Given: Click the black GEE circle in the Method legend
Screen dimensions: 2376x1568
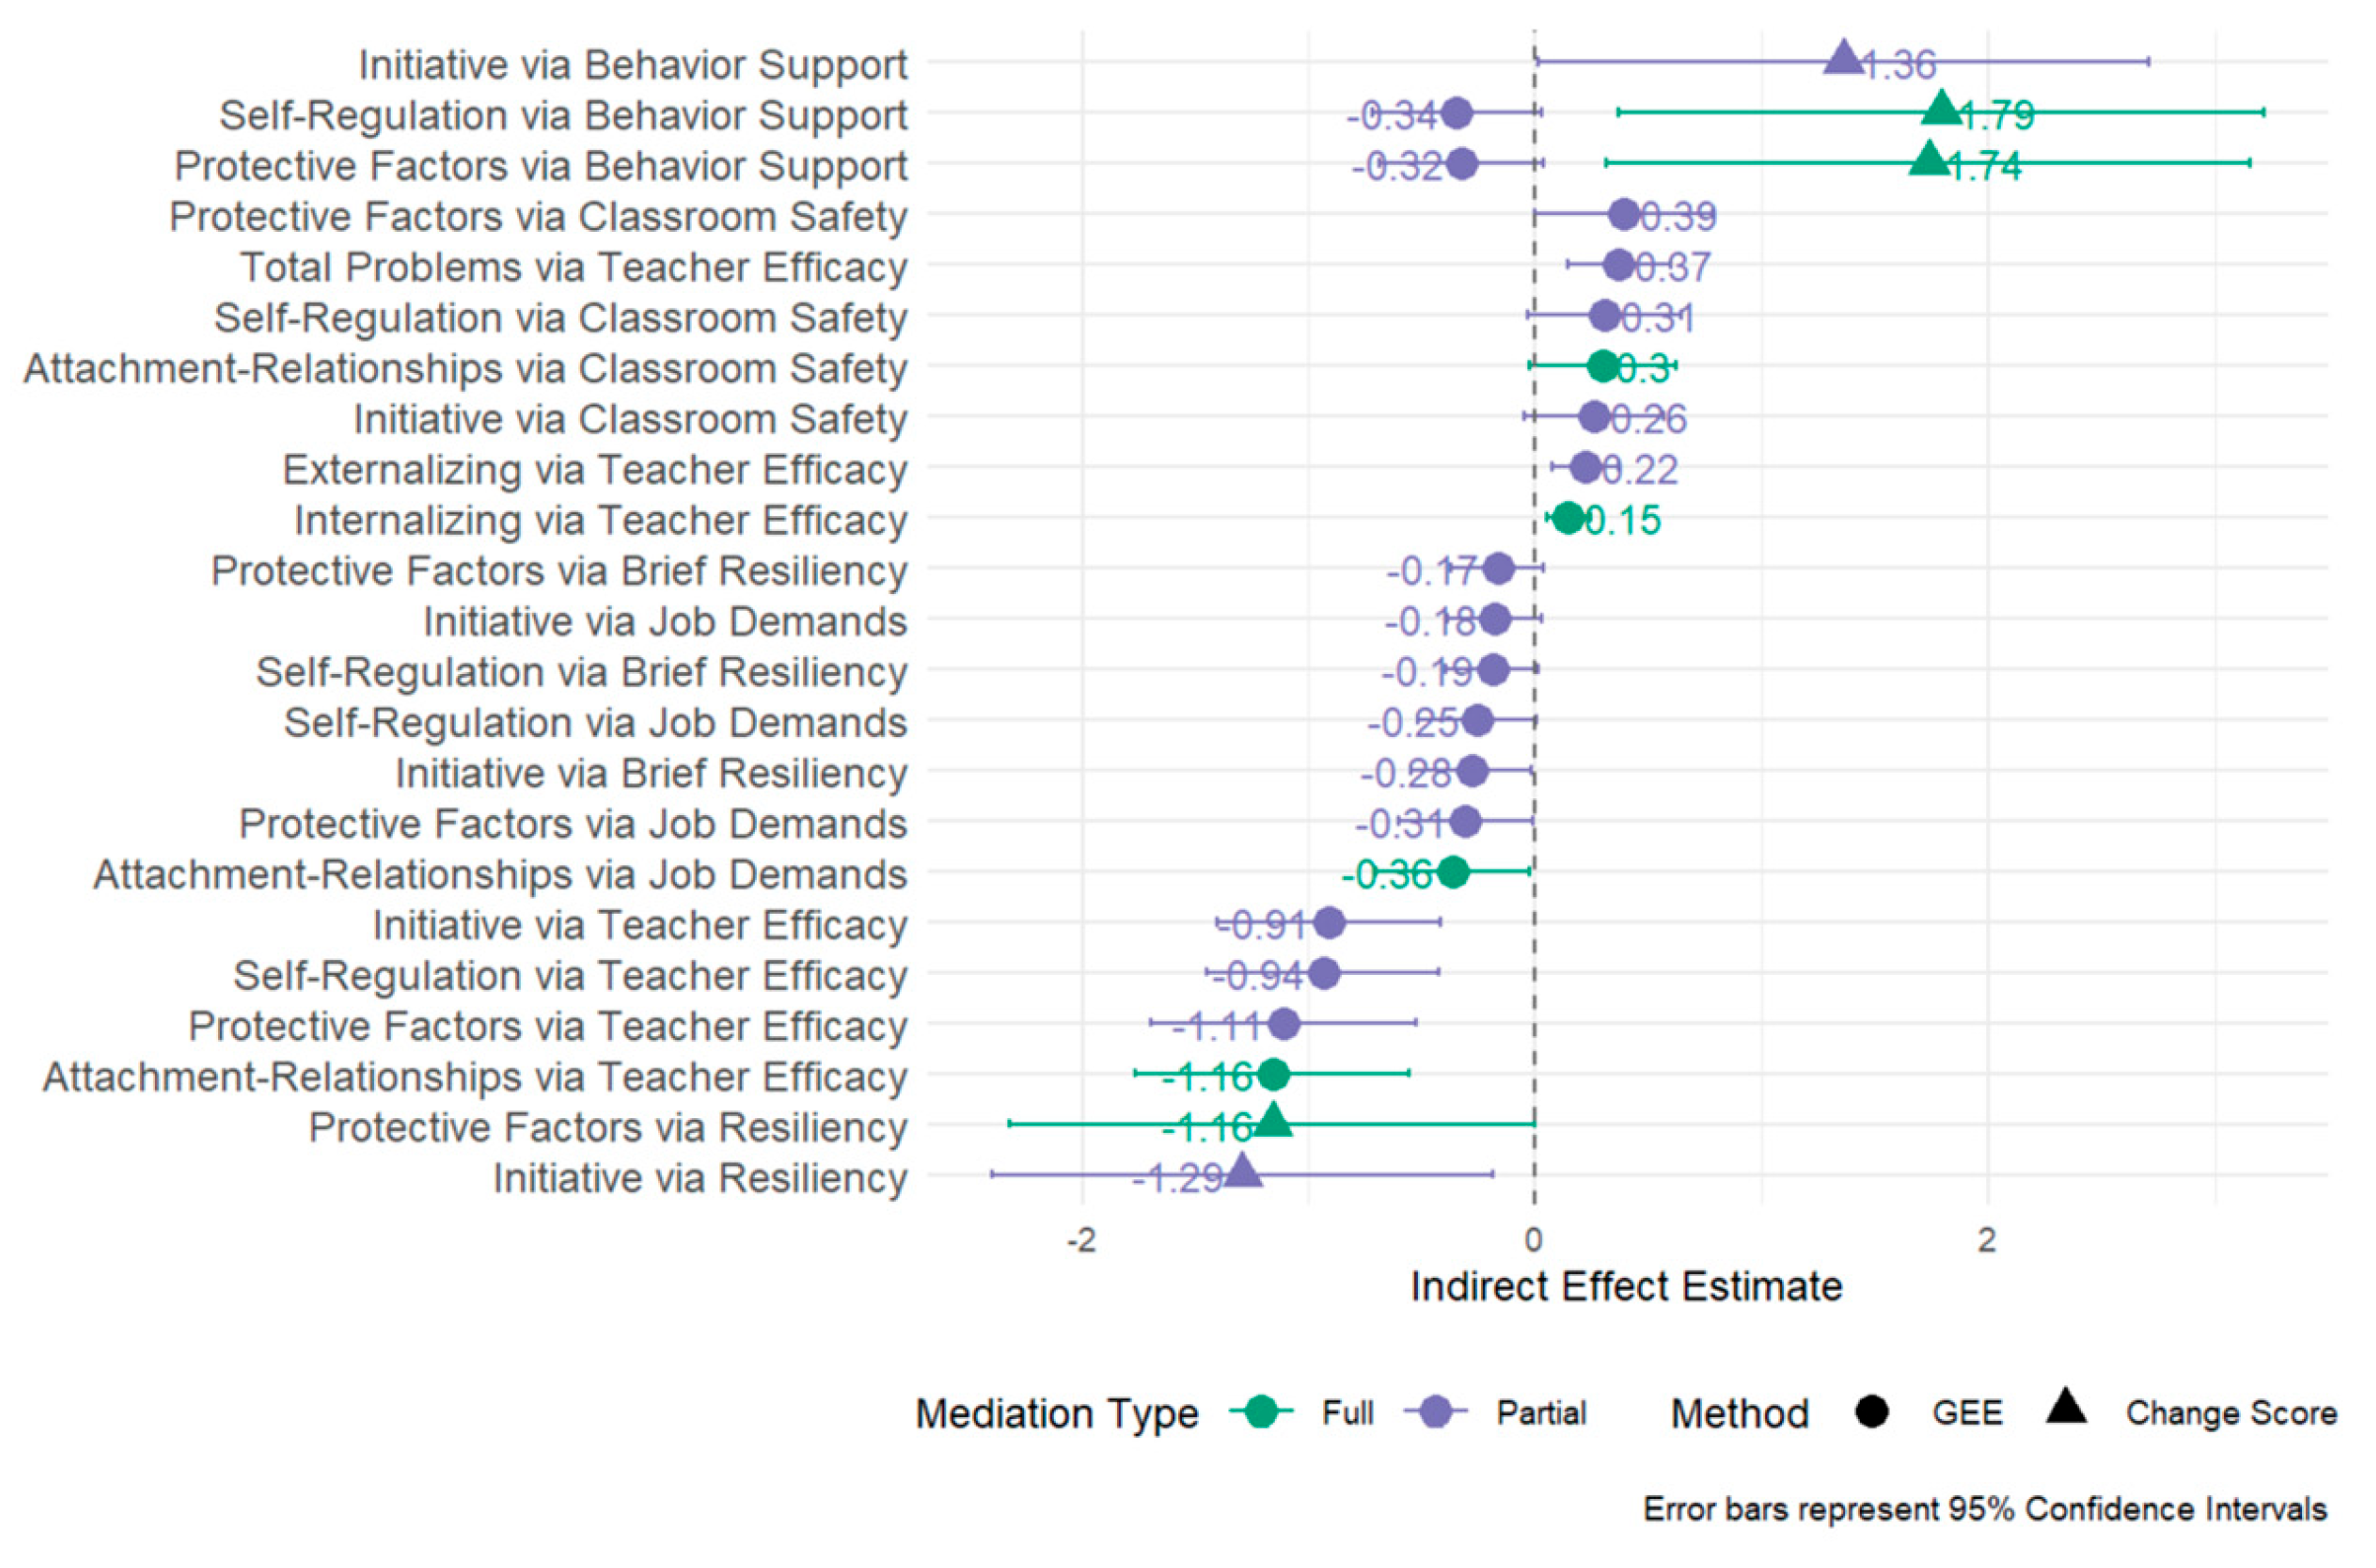Looking at the screenshot, I should [1871, 1412].
